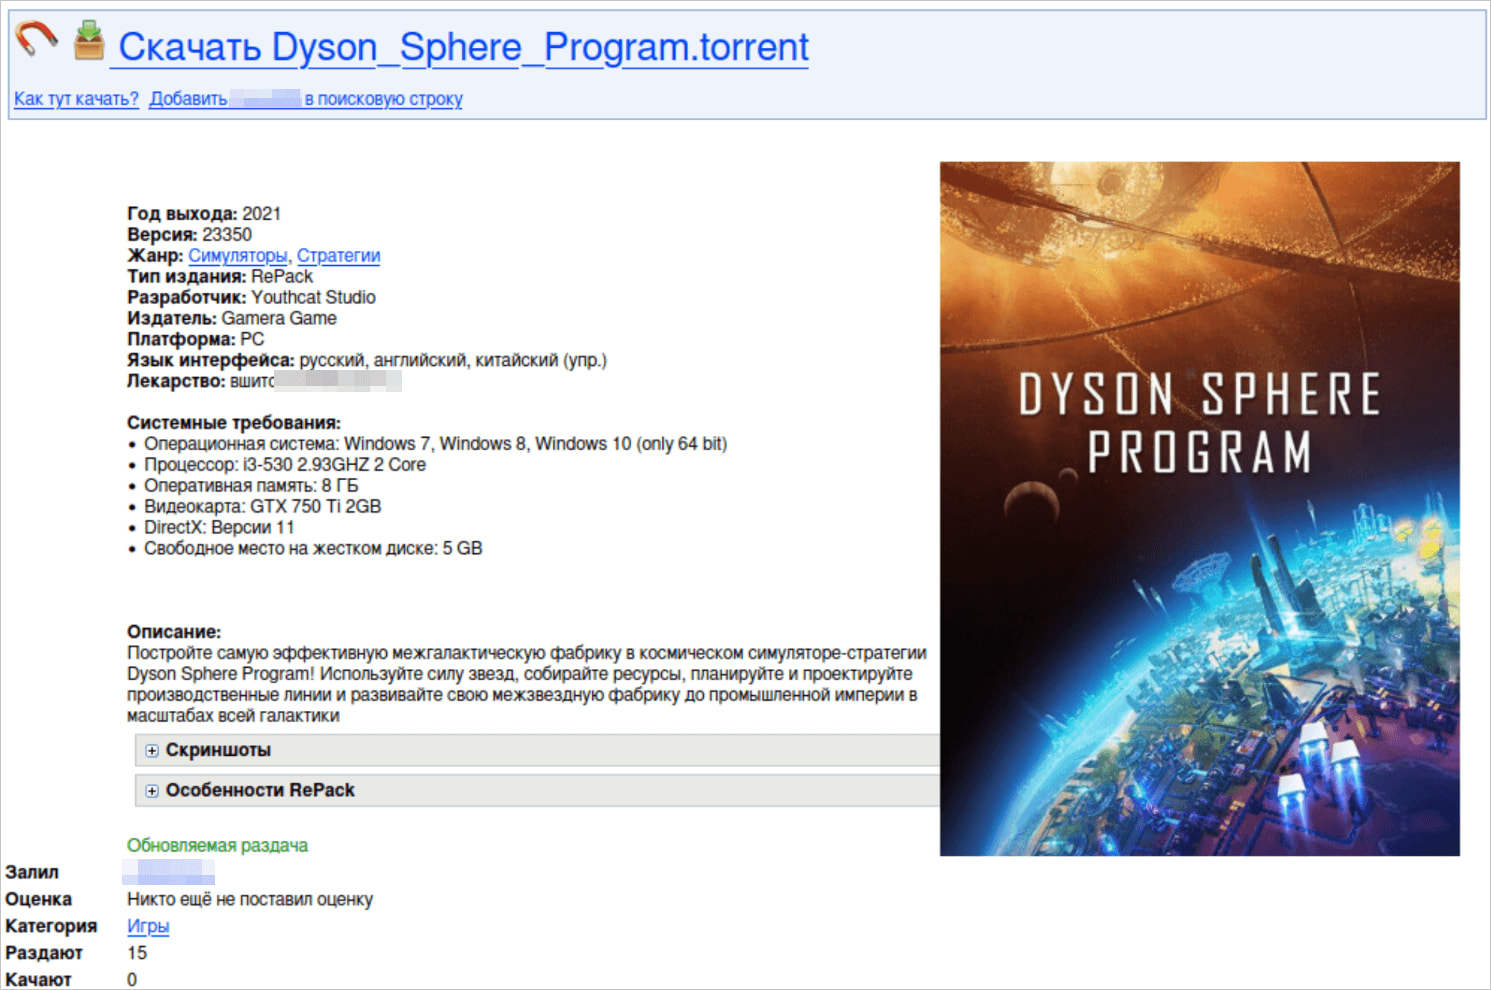This screenshot has width=1491, height=990.
Task: Click the 'Обновляемая раздача' green text
Action: 217,845
